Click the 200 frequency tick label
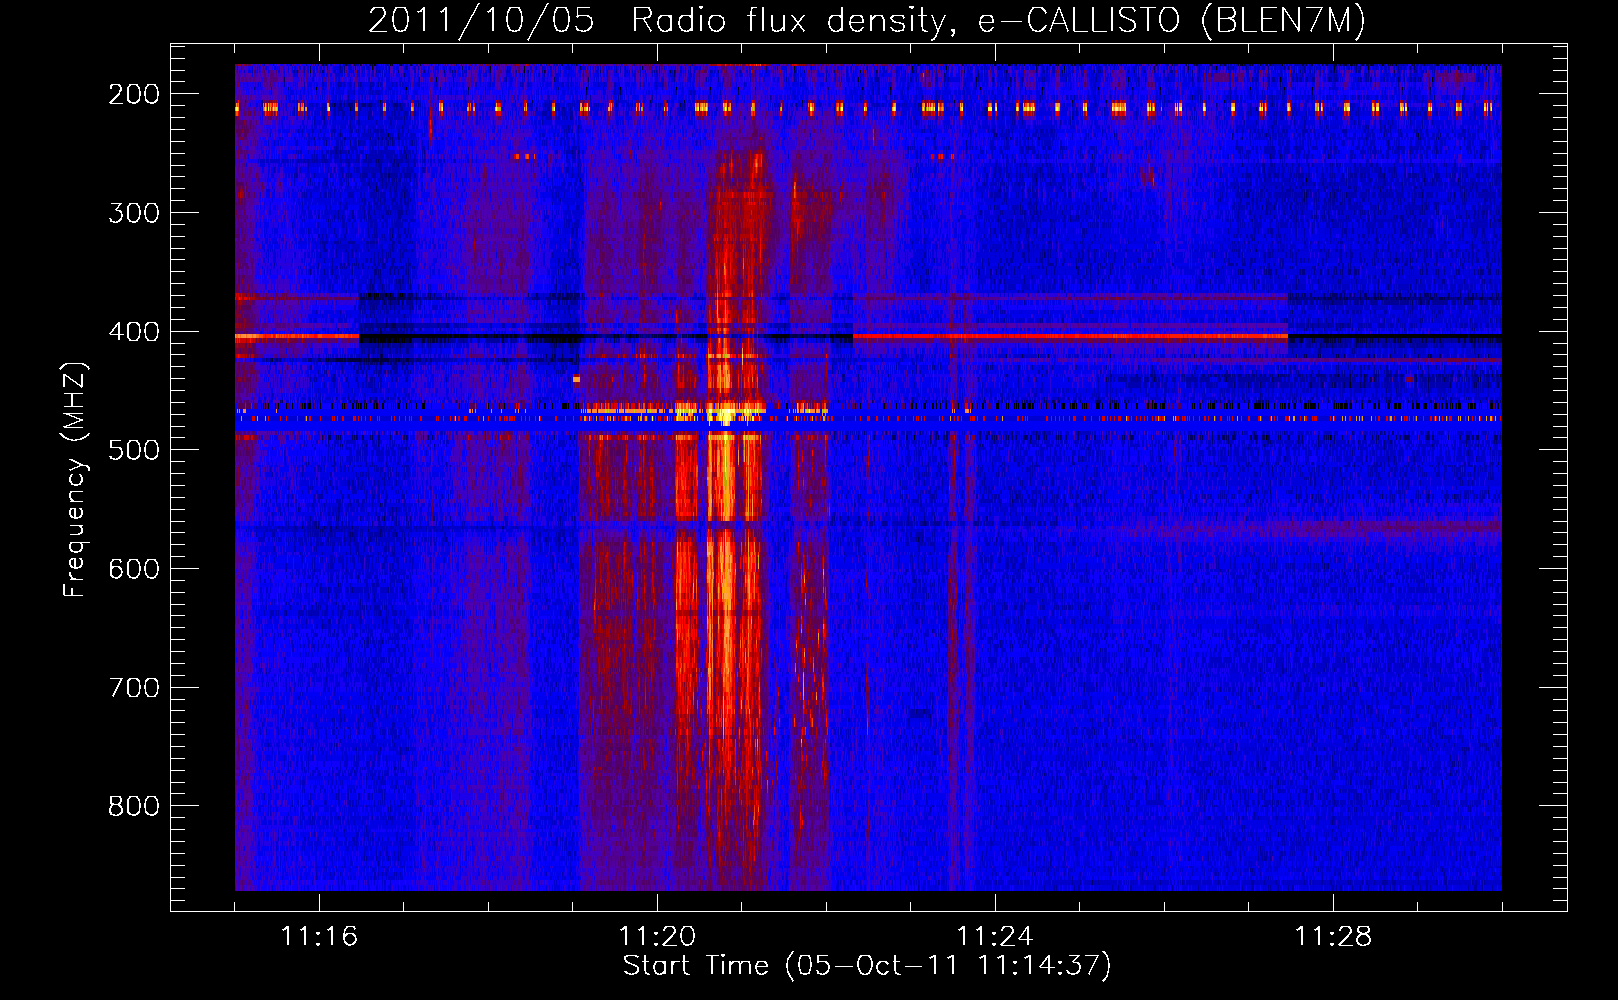Image resolution: width=1618 pixels, height=1000 pixels. 134,94
